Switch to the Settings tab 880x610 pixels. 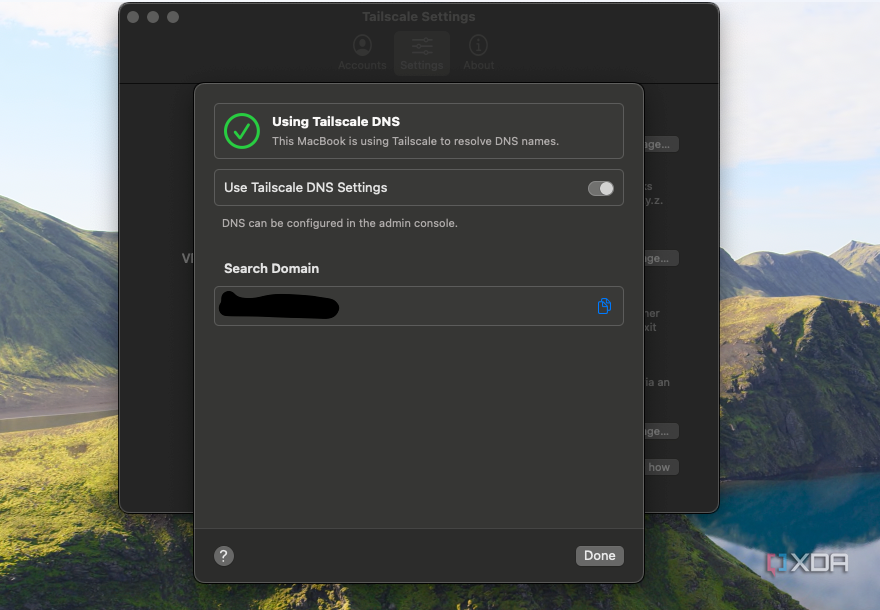click(422, 53)
